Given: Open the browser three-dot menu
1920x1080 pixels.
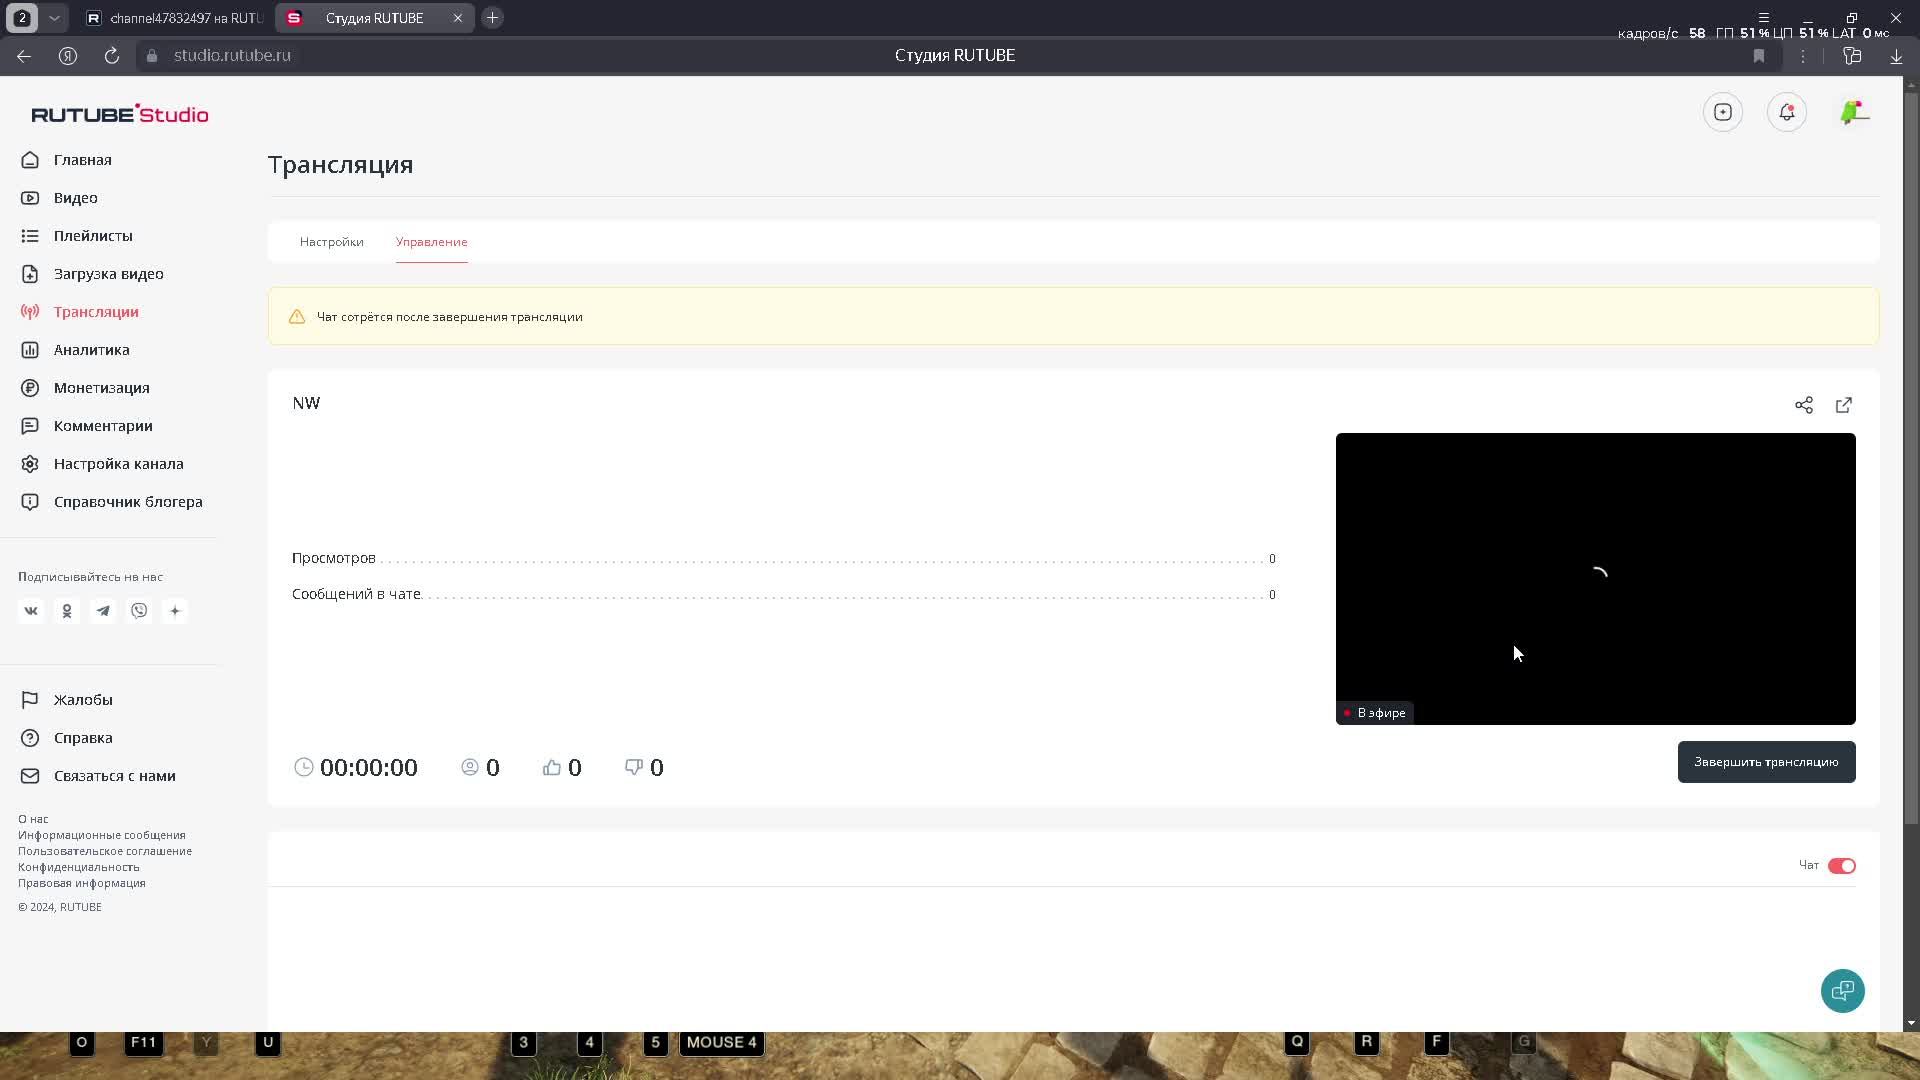Looking at the screenshot, I should click(x=1803, y=56).
